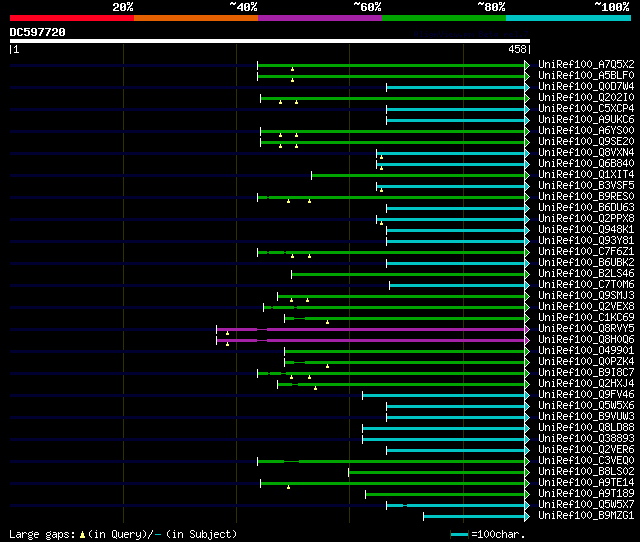Click UniRef100_B6DU63 label
The width and height of the screenshot is (640, 542).
[x=586, y=208]
